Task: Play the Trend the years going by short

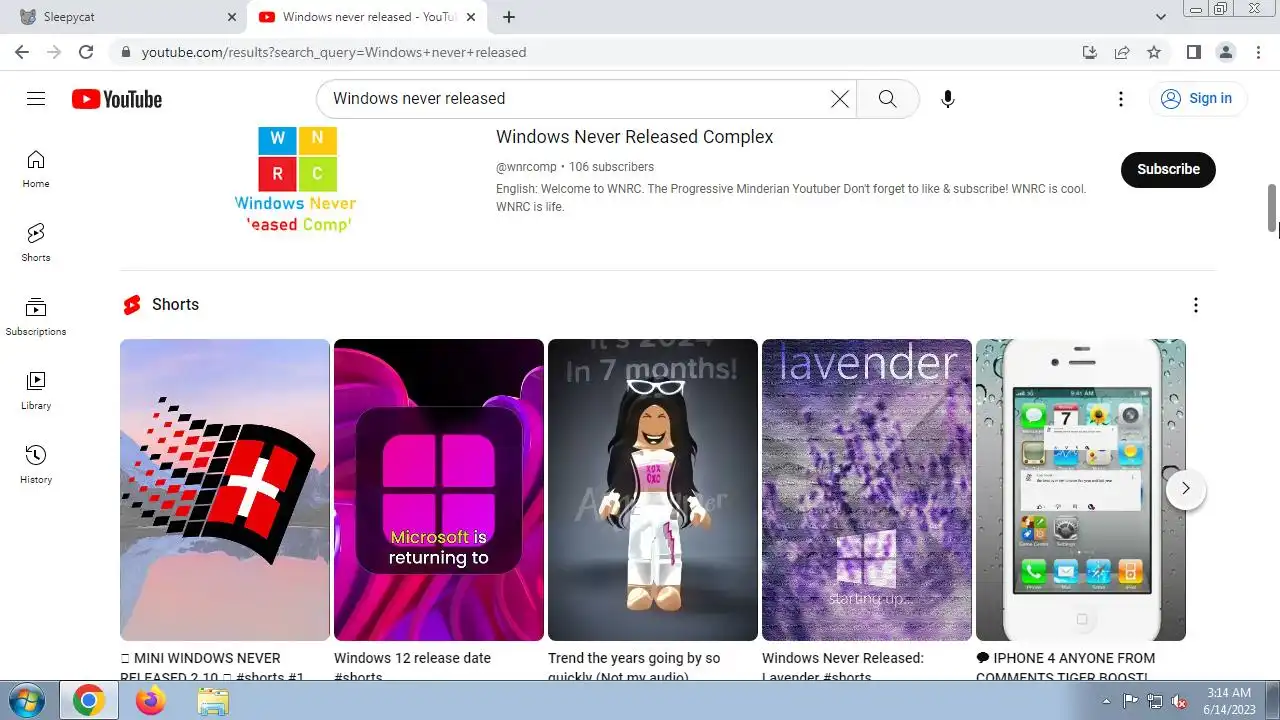Action: coord(653,490)
